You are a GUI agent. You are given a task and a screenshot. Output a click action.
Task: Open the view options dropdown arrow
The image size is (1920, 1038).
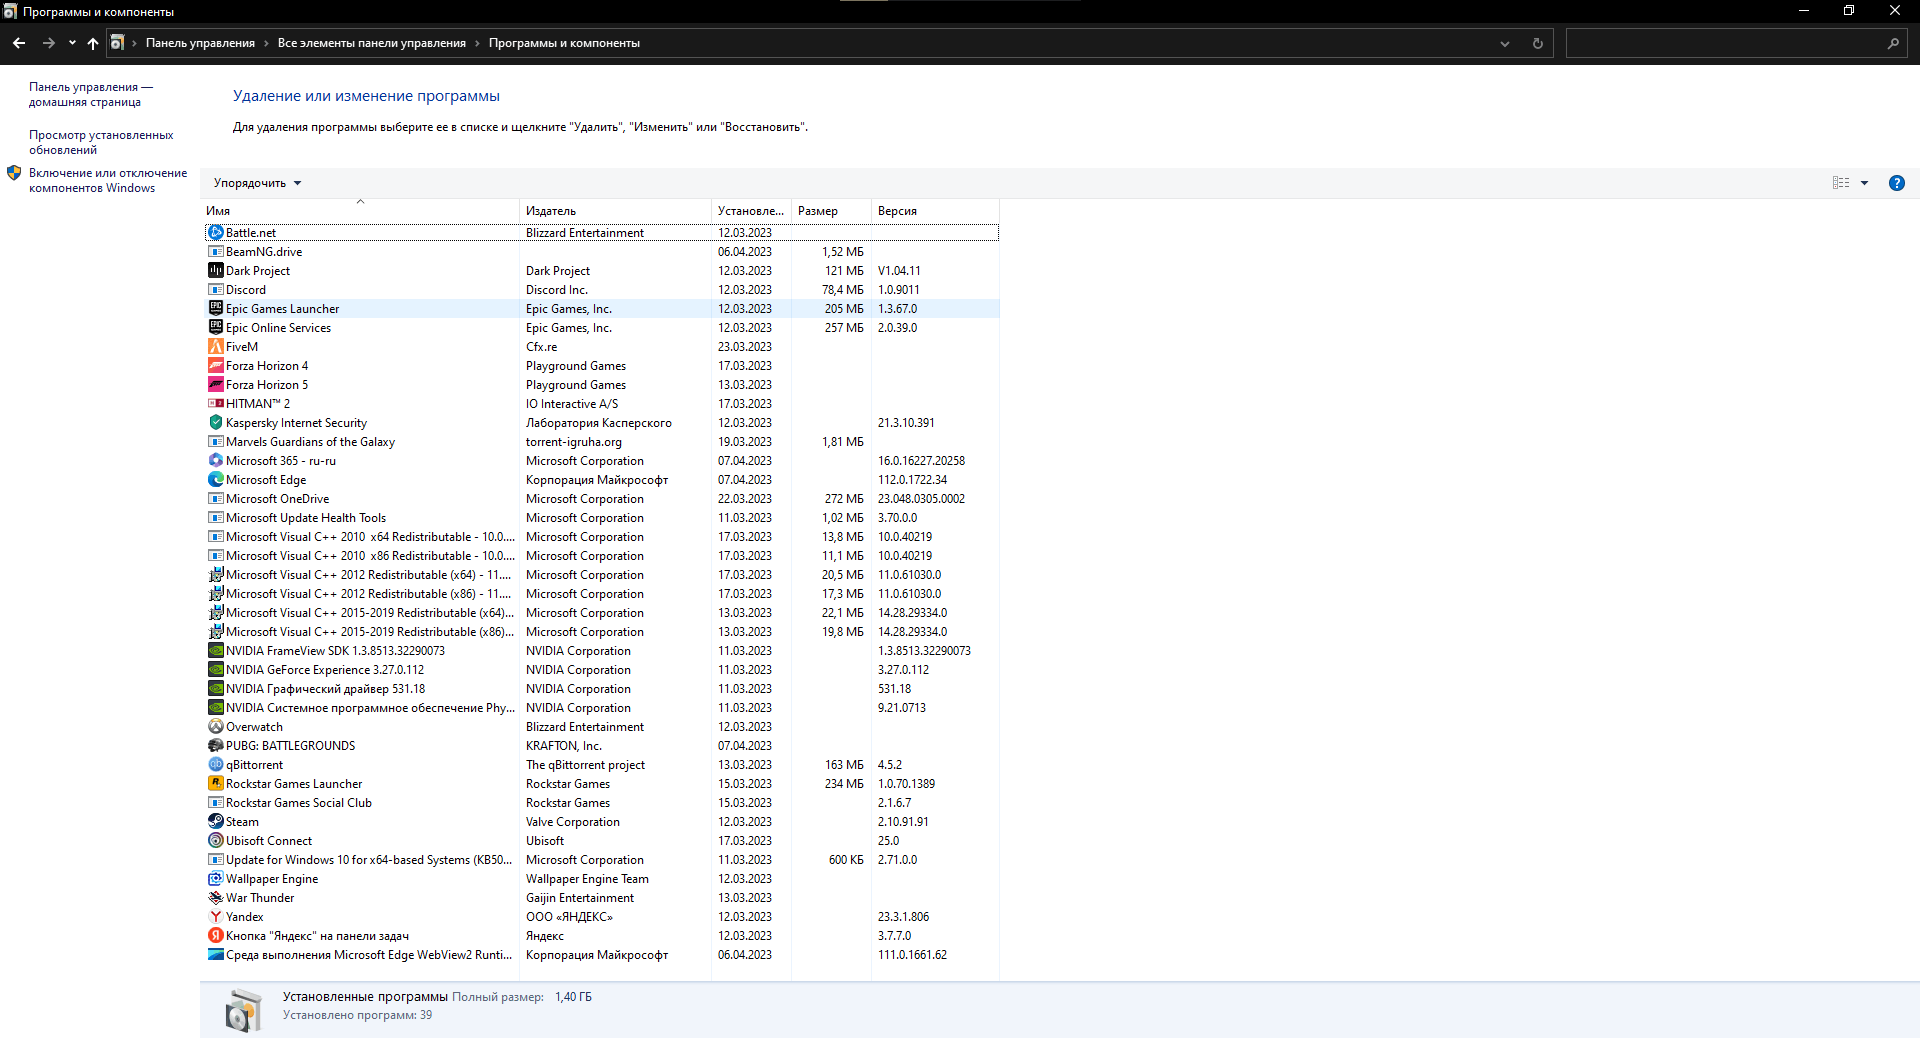1864,183
